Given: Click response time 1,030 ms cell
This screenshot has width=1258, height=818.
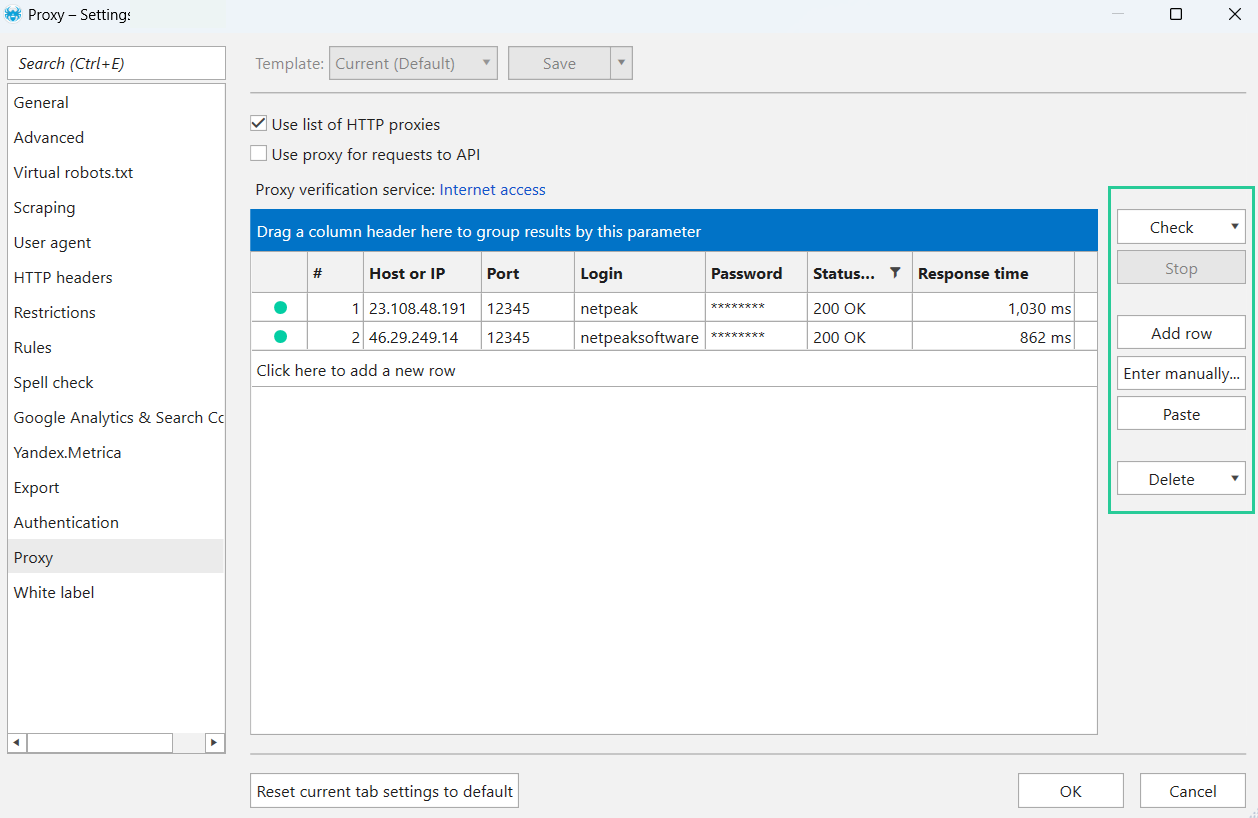Looking at the screenshot, I should [x=993, y=308].
